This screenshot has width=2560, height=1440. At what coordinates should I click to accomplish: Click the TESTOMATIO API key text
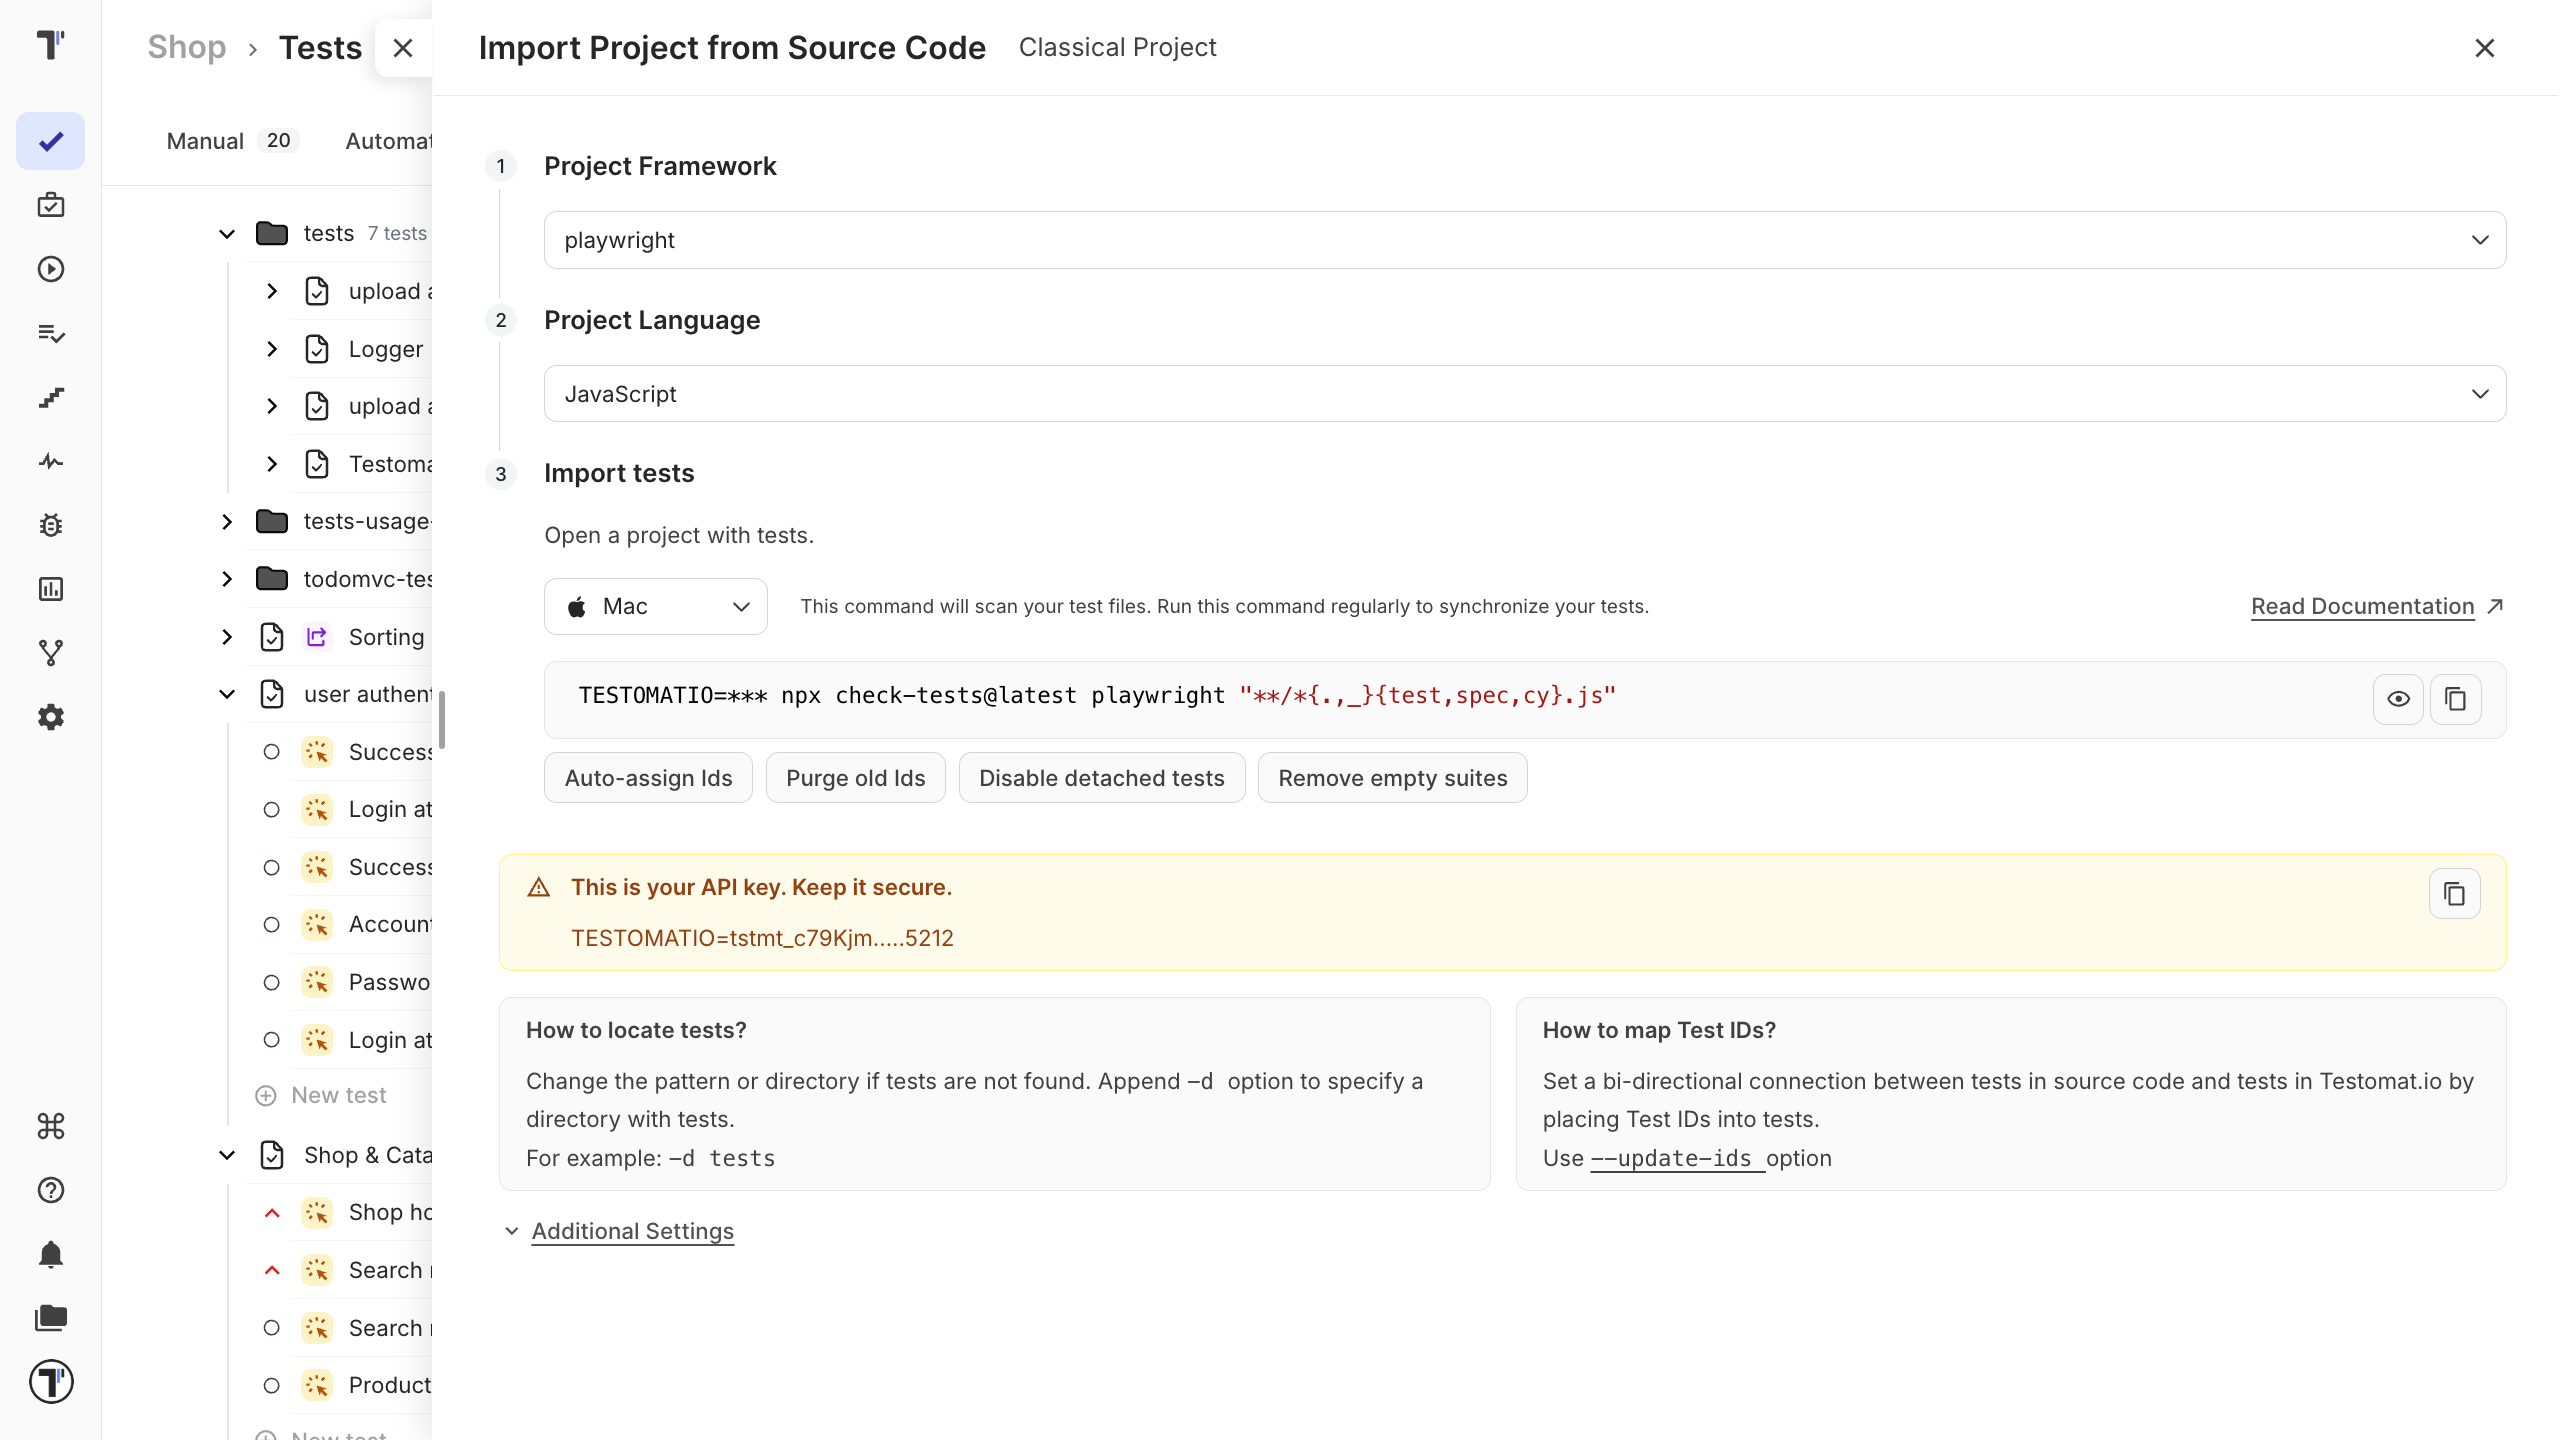(762, 938)
